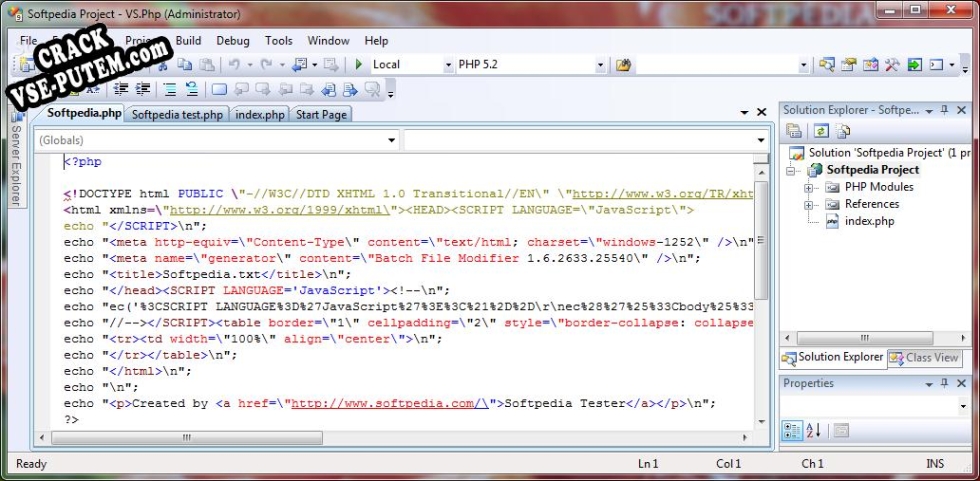Open the Redo history dropdown arrow

tap(282, 64)
